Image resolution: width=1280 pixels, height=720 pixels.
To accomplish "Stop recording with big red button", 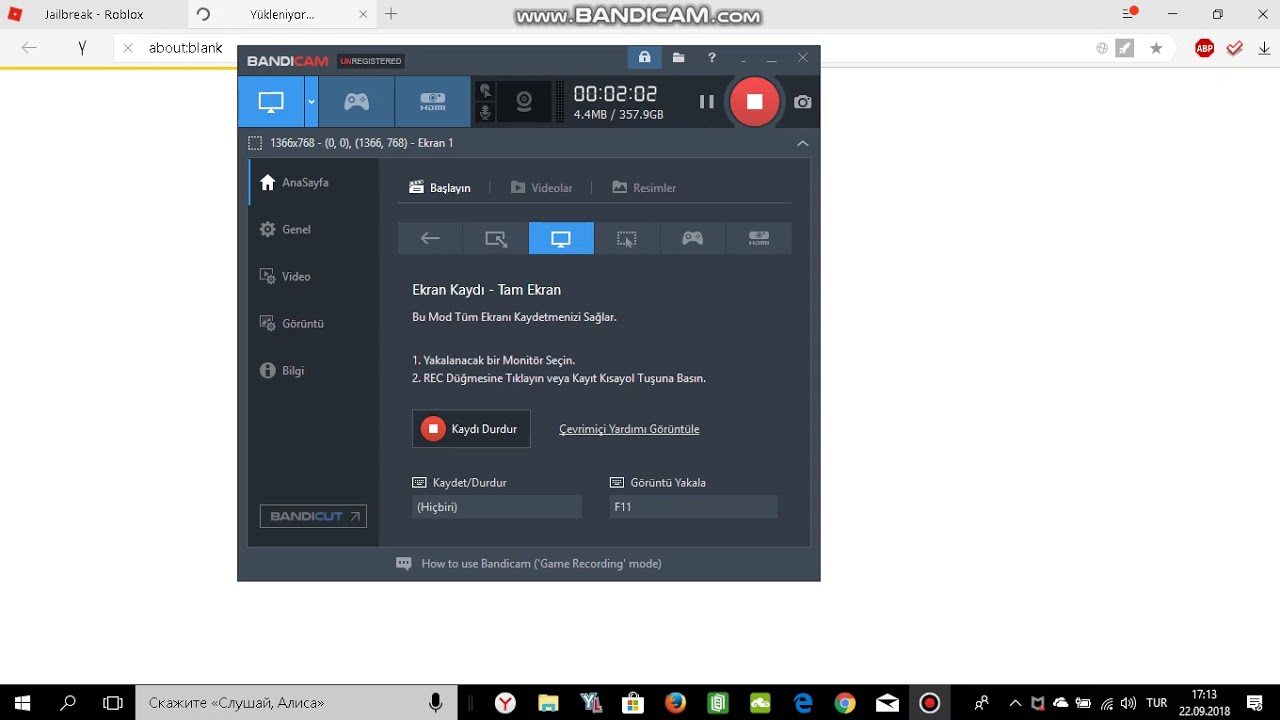I will pyautogui.click(x=754, y=101).
